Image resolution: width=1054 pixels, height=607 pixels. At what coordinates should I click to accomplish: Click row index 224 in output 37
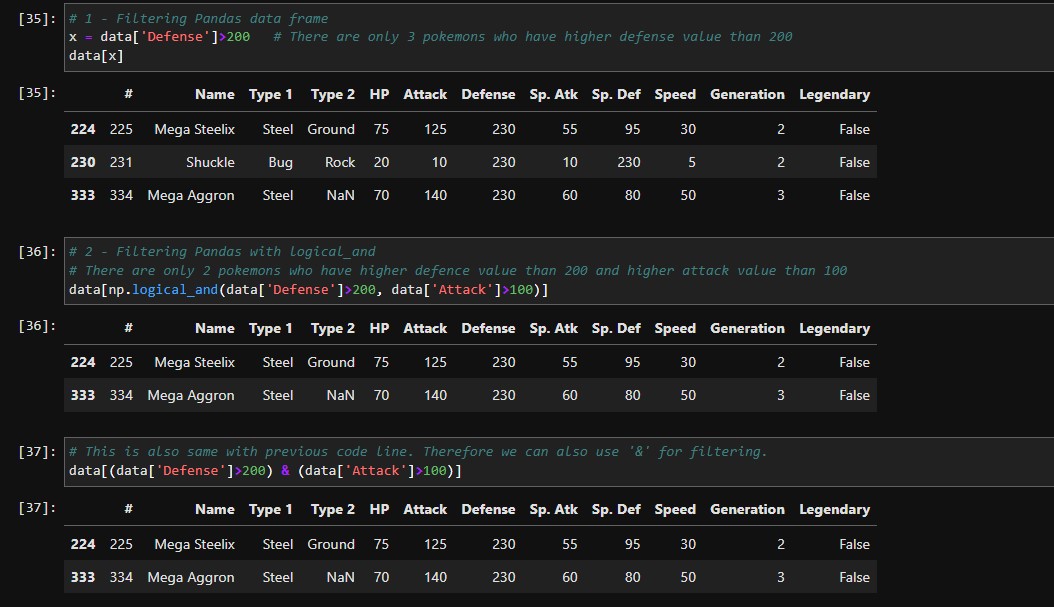coord(83,544)
